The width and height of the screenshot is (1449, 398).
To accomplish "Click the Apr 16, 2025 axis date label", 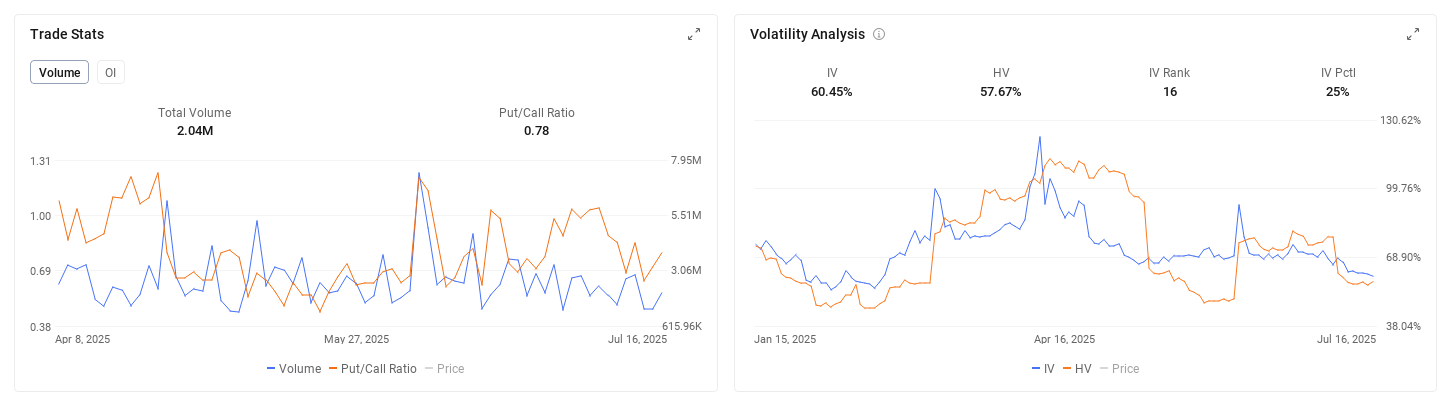I will 1064,339.
